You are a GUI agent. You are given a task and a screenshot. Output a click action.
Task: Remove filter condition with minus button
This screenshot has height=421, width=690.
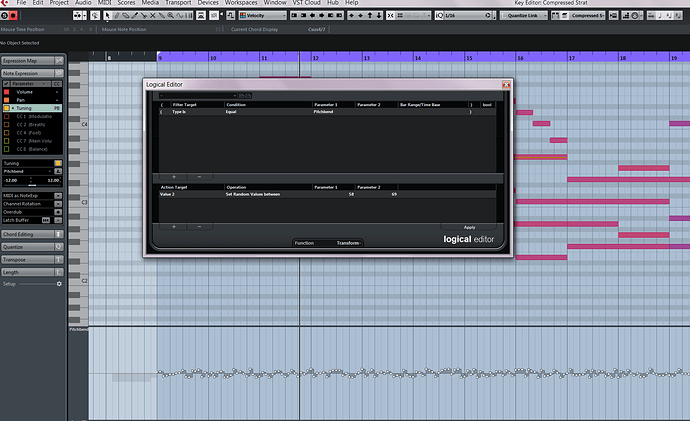point(199,176)
